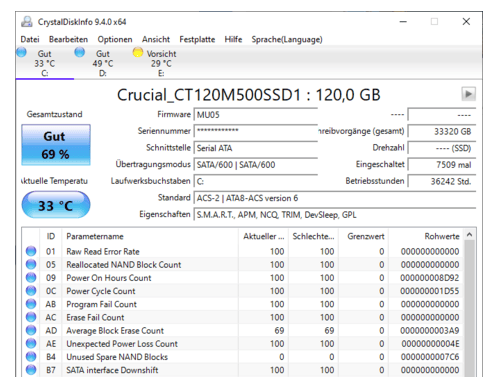500x377 pixels.
Task: Switch to the Gut 33 °C C: drive tab
Action: click(x=45, y=63)
